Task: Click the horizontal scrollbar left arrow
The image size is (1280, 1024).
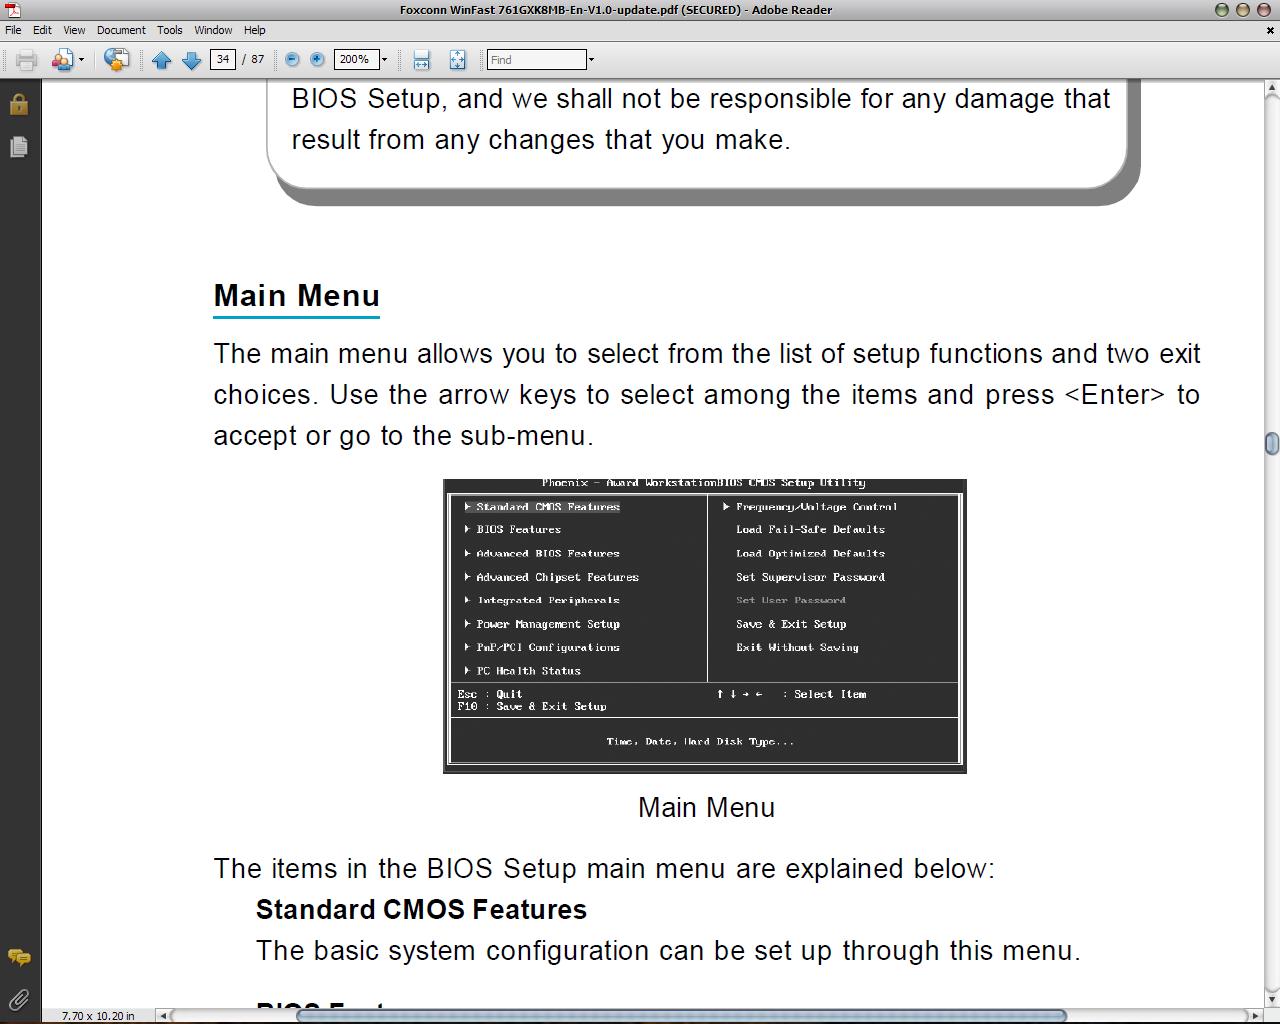Action: [x=163, y=1015]
